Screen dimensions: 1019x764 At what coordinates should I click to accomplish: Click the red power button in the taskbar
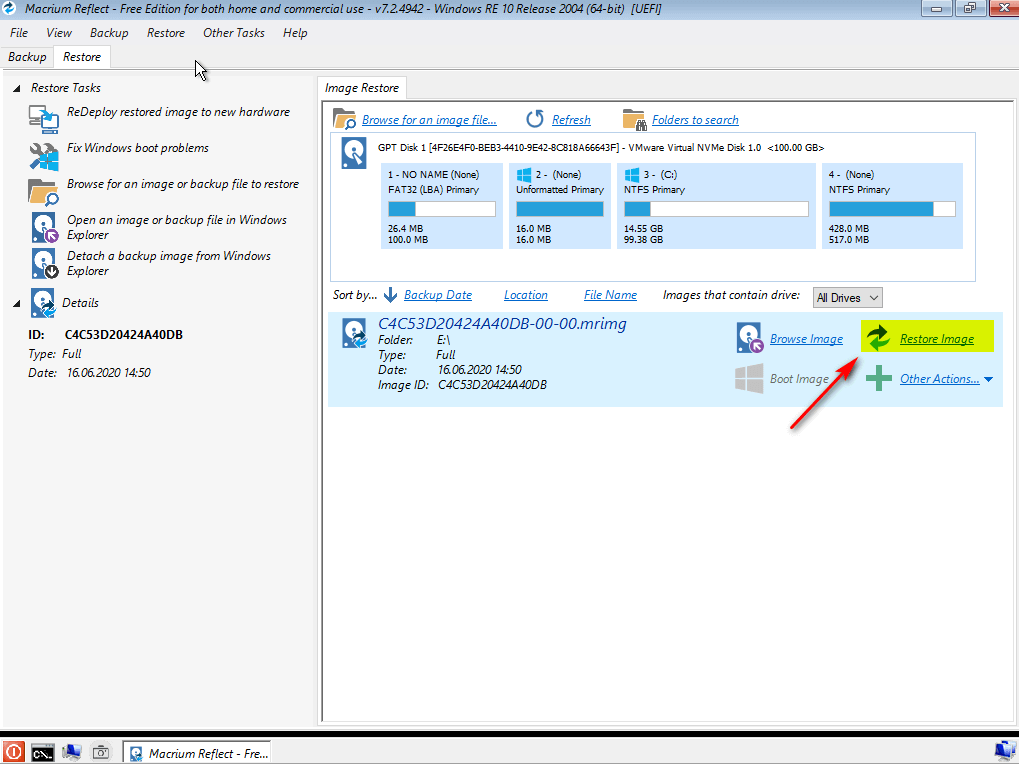(x=13, y=752)
